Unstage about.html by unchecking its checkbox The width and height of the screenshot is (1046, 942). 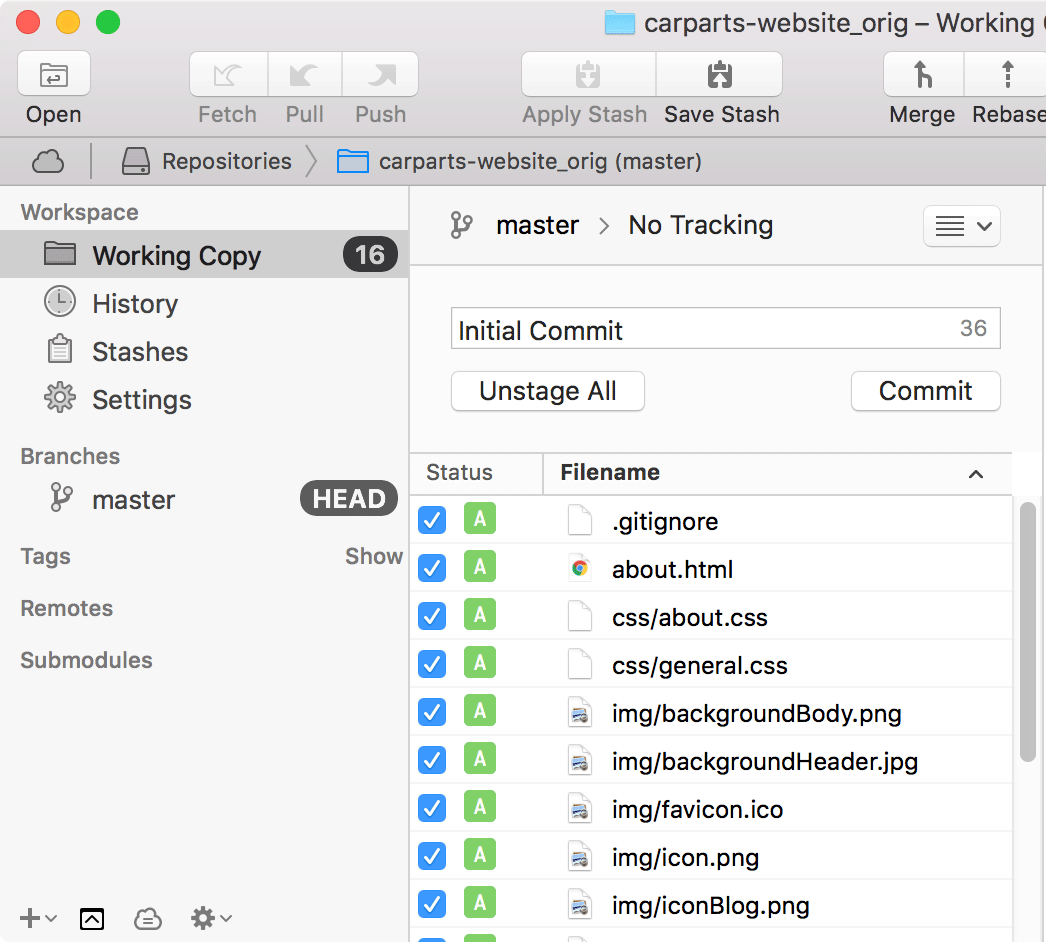[431, 568]
